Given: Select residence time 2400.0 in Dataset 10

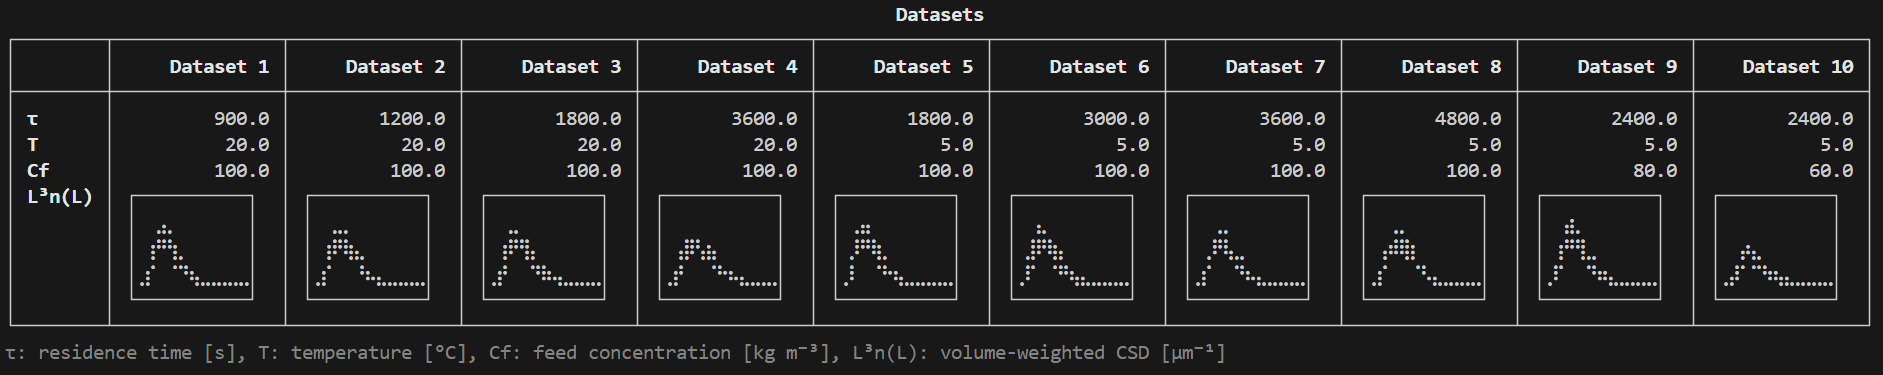Looking at the screenshot, I should (x=1820, y=119).
